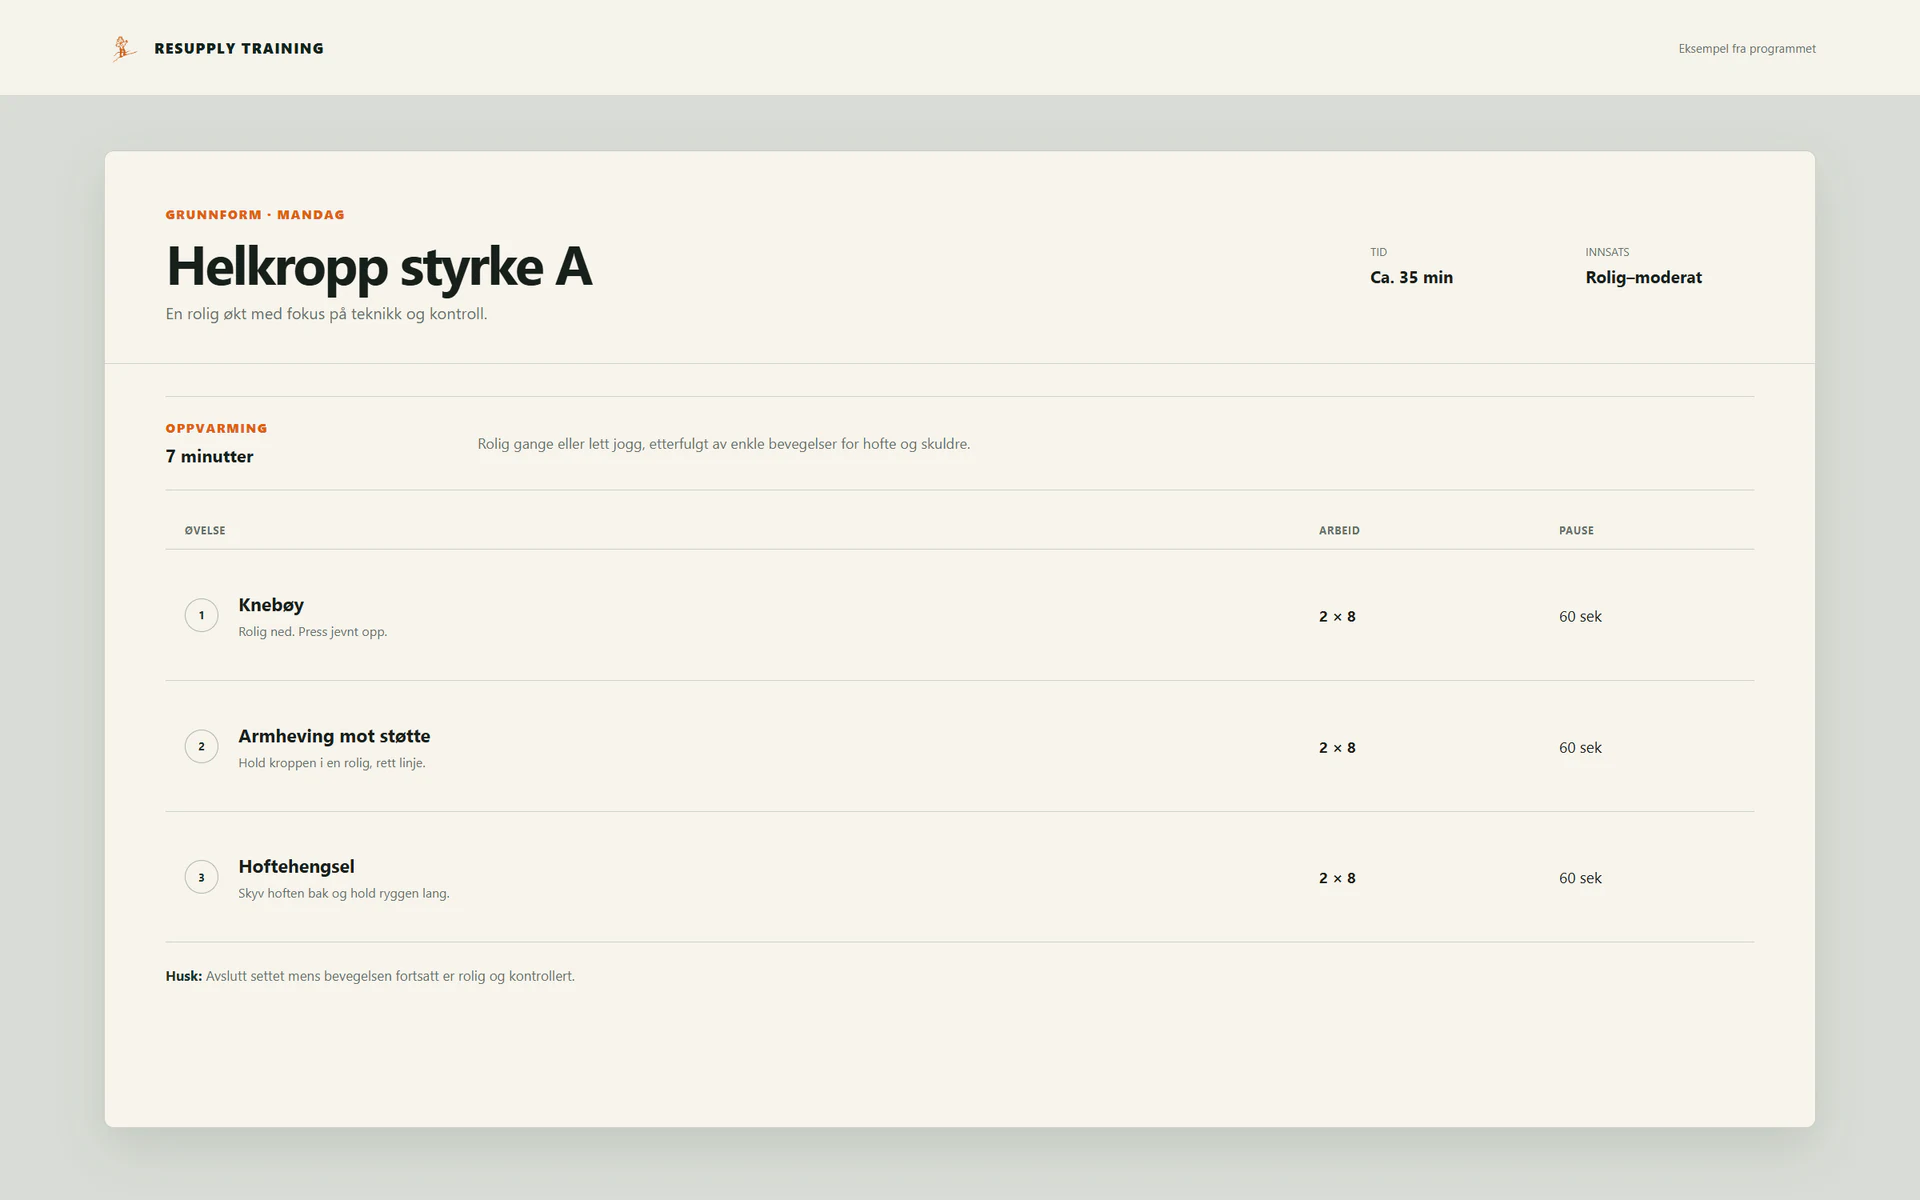Click the 'ØVELSE' column header
The width and height of the screenshot is (1920, 1200).
tap(205, 531)
